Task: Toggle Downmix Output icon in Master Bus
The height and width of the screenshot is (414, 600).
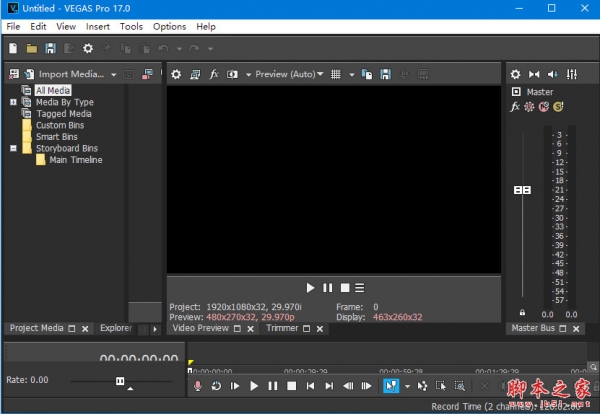Action: point(534,74)
